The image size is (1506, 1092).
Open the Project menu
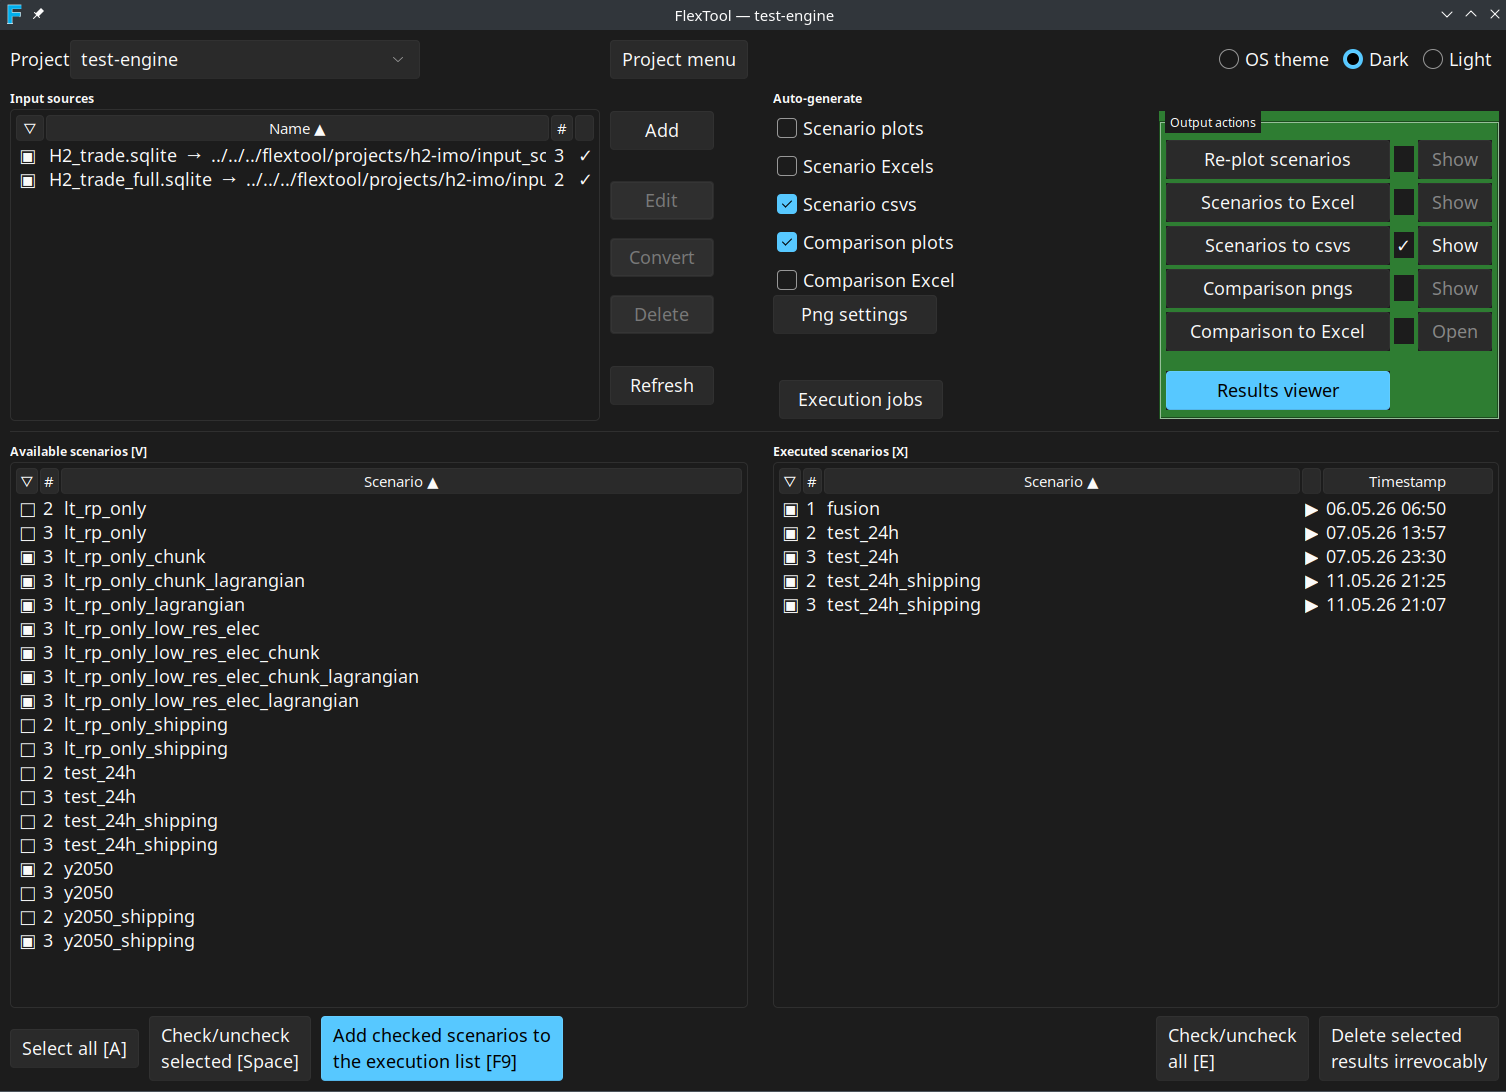point(679,59)
